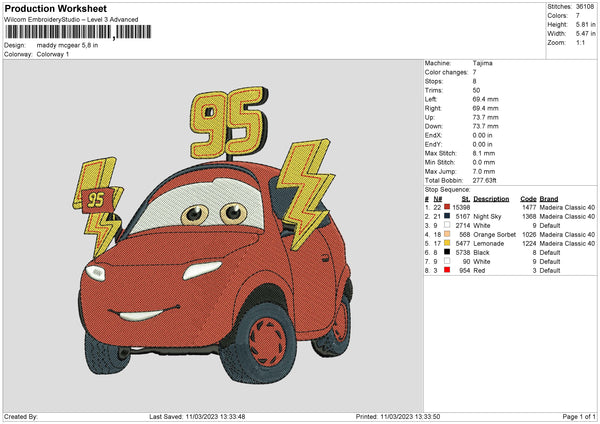Click the 'Page 1 of 1' footer indicator
The width and height of the screenshot is (600, 424).
point(579,416)
